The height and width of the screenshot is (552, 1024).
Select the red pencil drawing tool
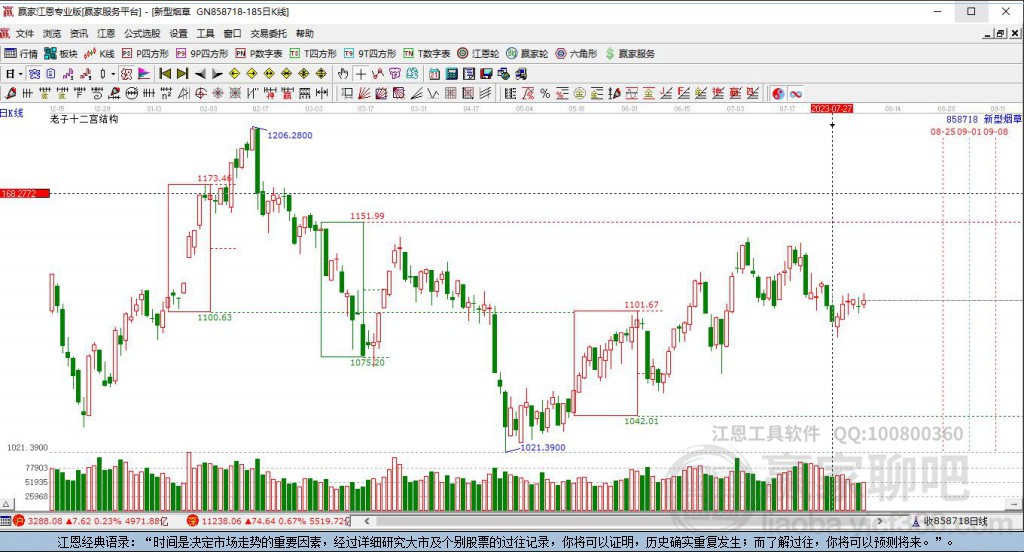tap(10, 93)
